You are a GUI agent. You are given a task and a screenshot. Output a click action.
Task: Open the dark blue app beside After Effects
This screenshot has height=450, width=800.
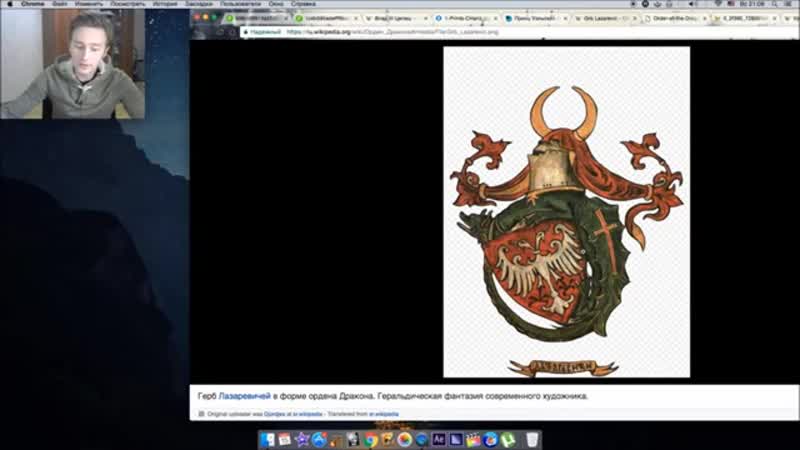pos(456,439)
